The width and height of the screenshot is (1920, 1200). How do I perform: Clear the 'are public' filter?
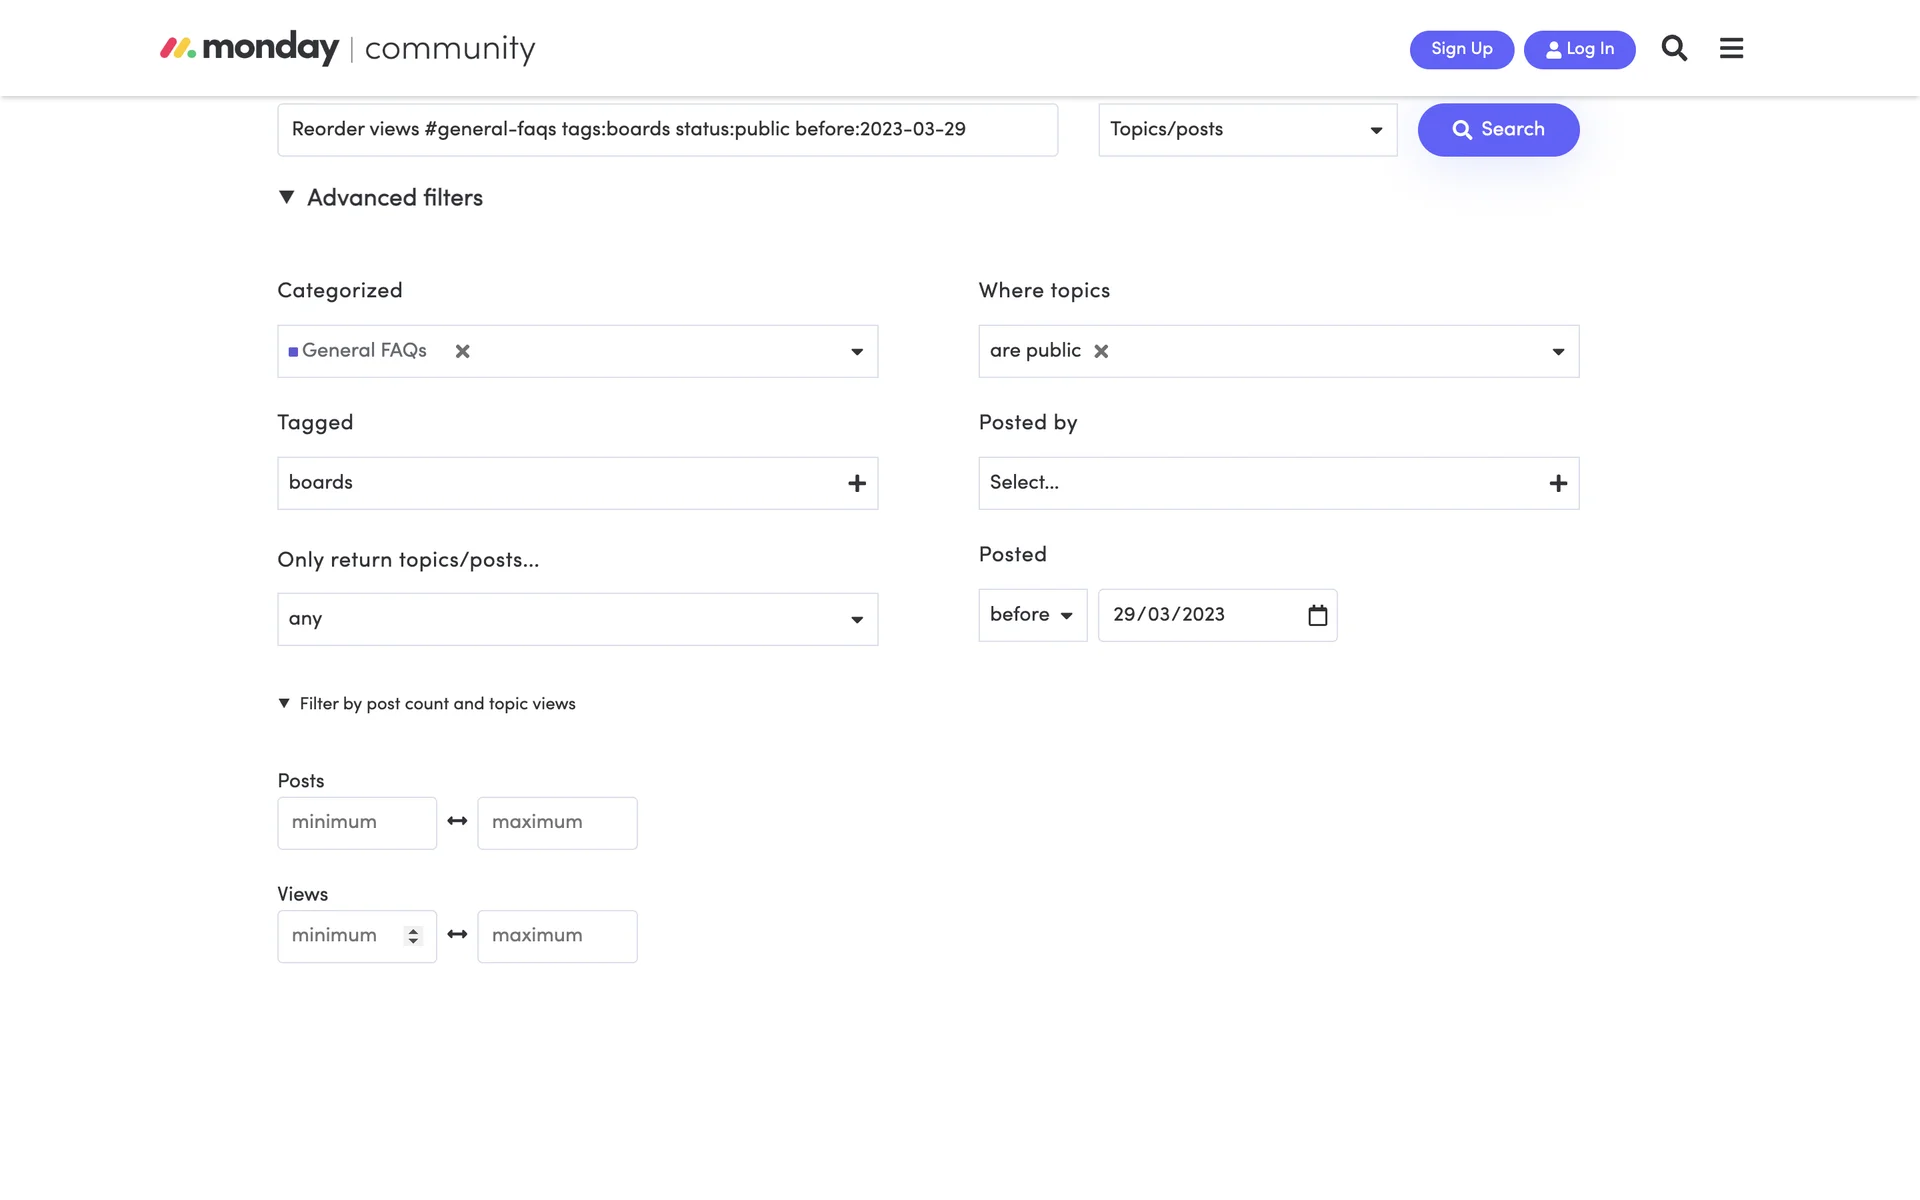1101,351
